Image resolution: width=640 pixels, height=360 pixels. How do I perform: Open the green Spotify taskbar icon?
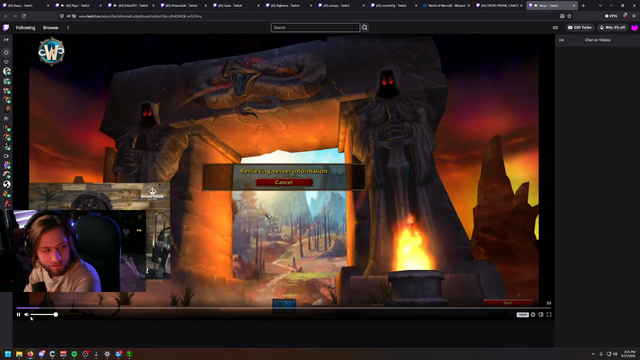coord(74,354)
